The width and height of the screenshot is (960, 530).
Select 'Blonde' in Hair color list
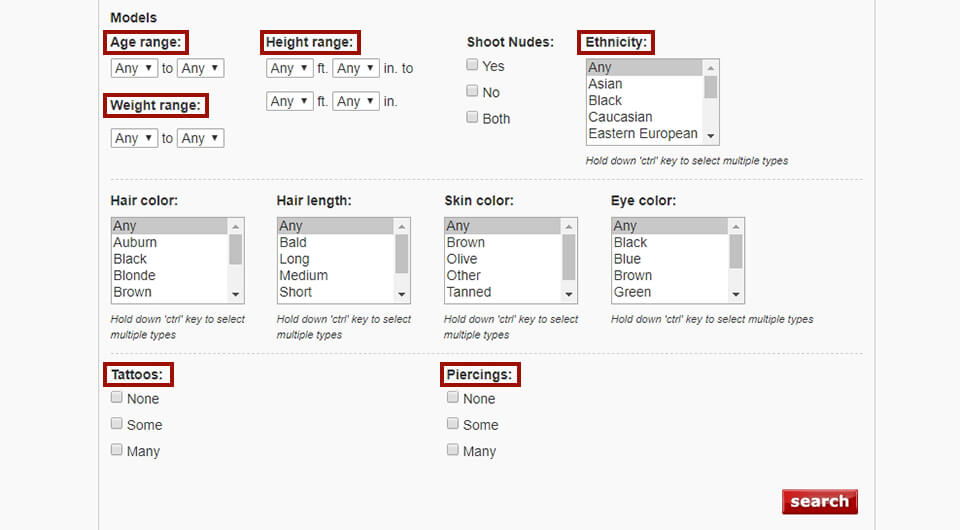click(134, 275)
